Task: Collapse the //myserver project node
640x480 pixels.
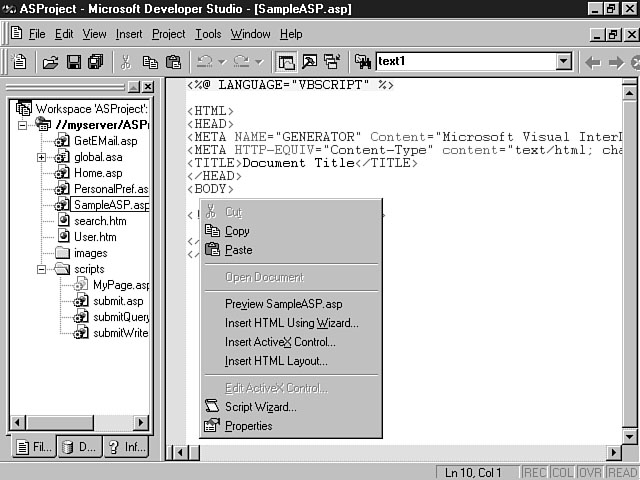Action: tap(24, 125)
